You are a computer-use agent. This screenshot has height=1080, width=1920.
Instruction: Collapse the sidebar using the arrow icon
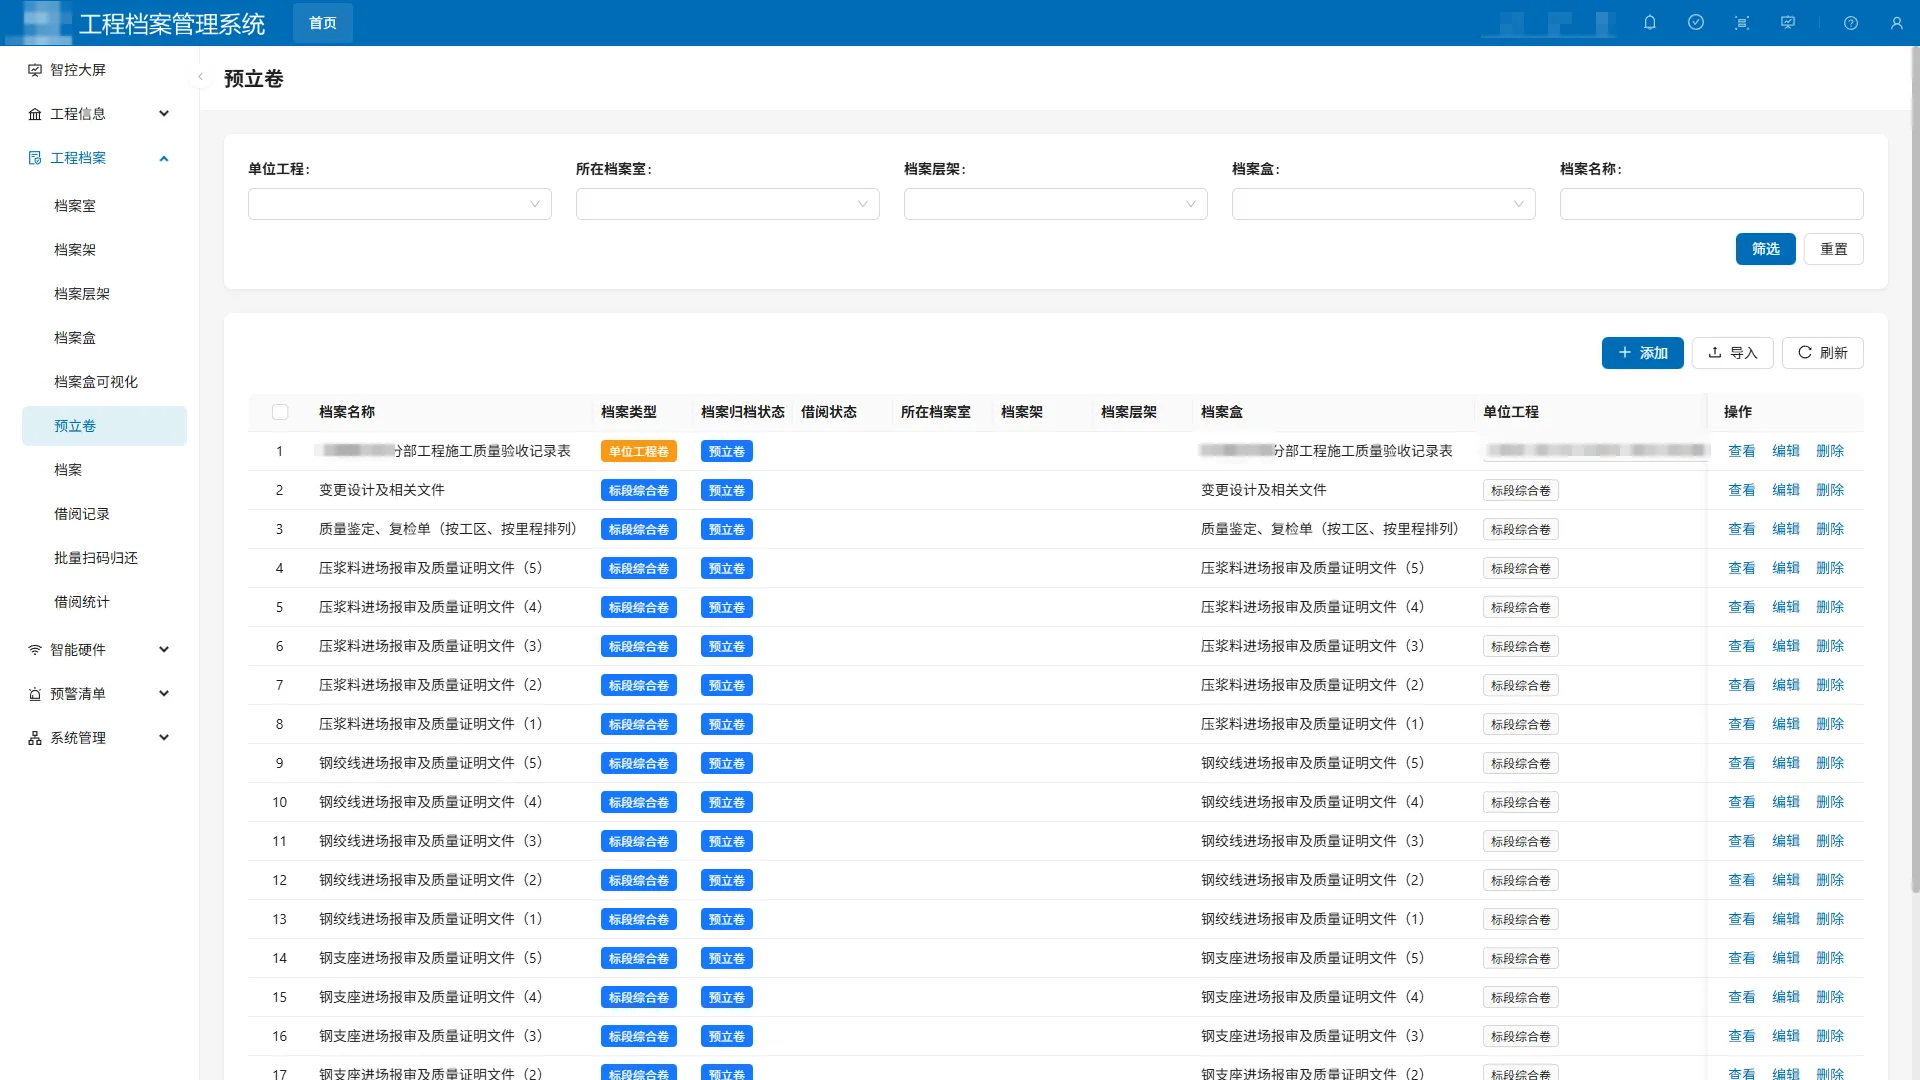(x=200, y=77)
